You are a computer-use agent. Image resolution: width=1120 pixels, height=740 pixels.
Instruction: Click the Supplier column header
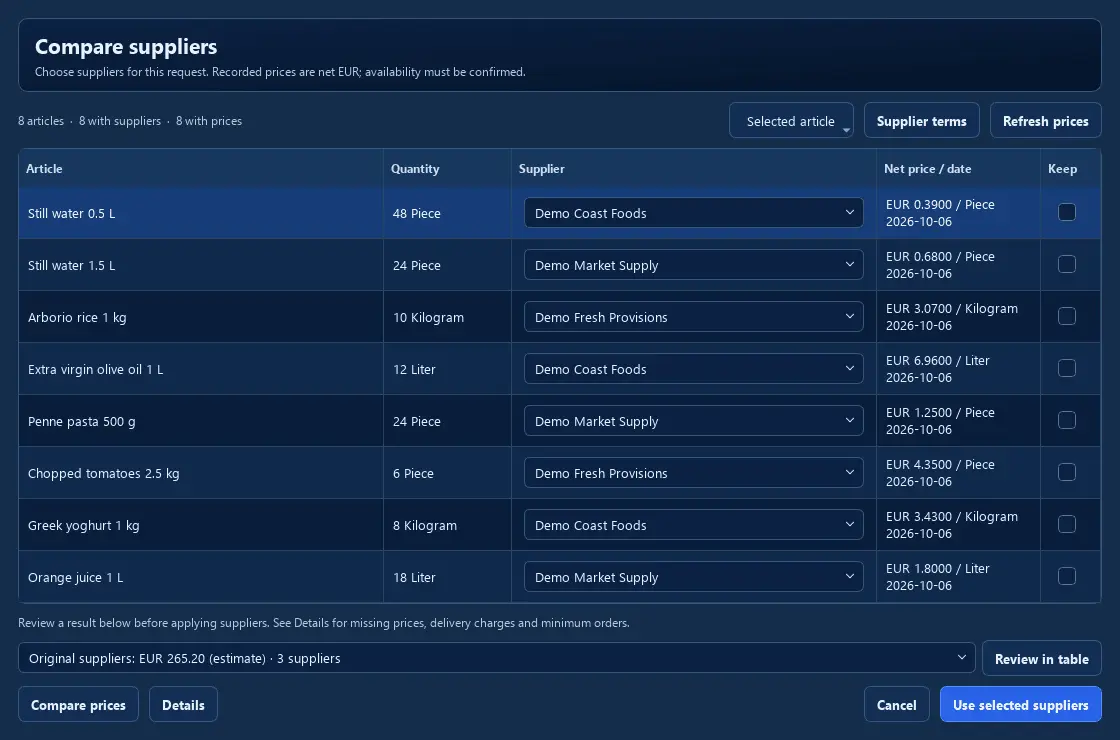pyautogui.click(x=694, y=169)
